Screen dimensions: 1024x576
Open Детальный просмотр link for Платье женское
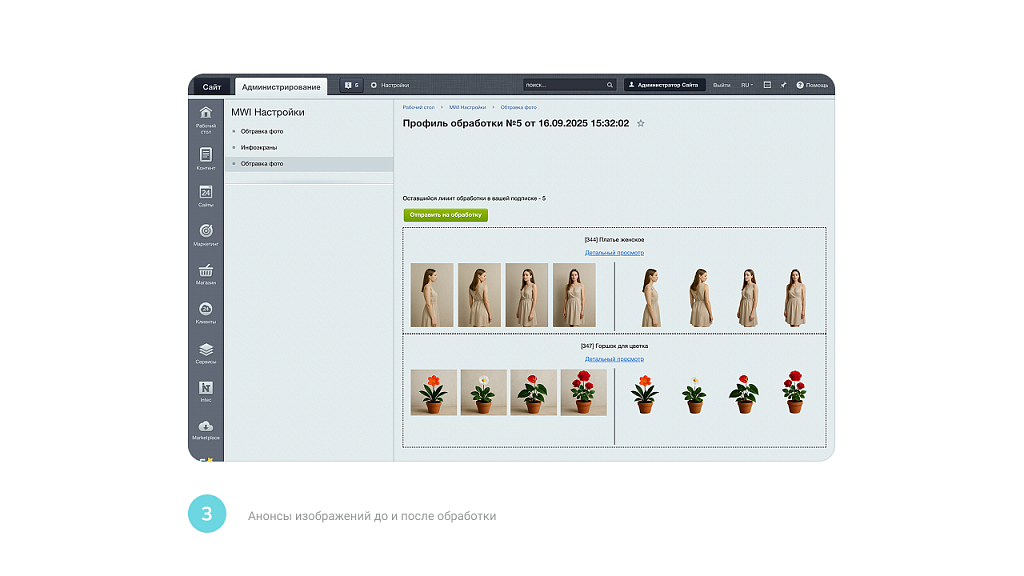coord(614,253)
